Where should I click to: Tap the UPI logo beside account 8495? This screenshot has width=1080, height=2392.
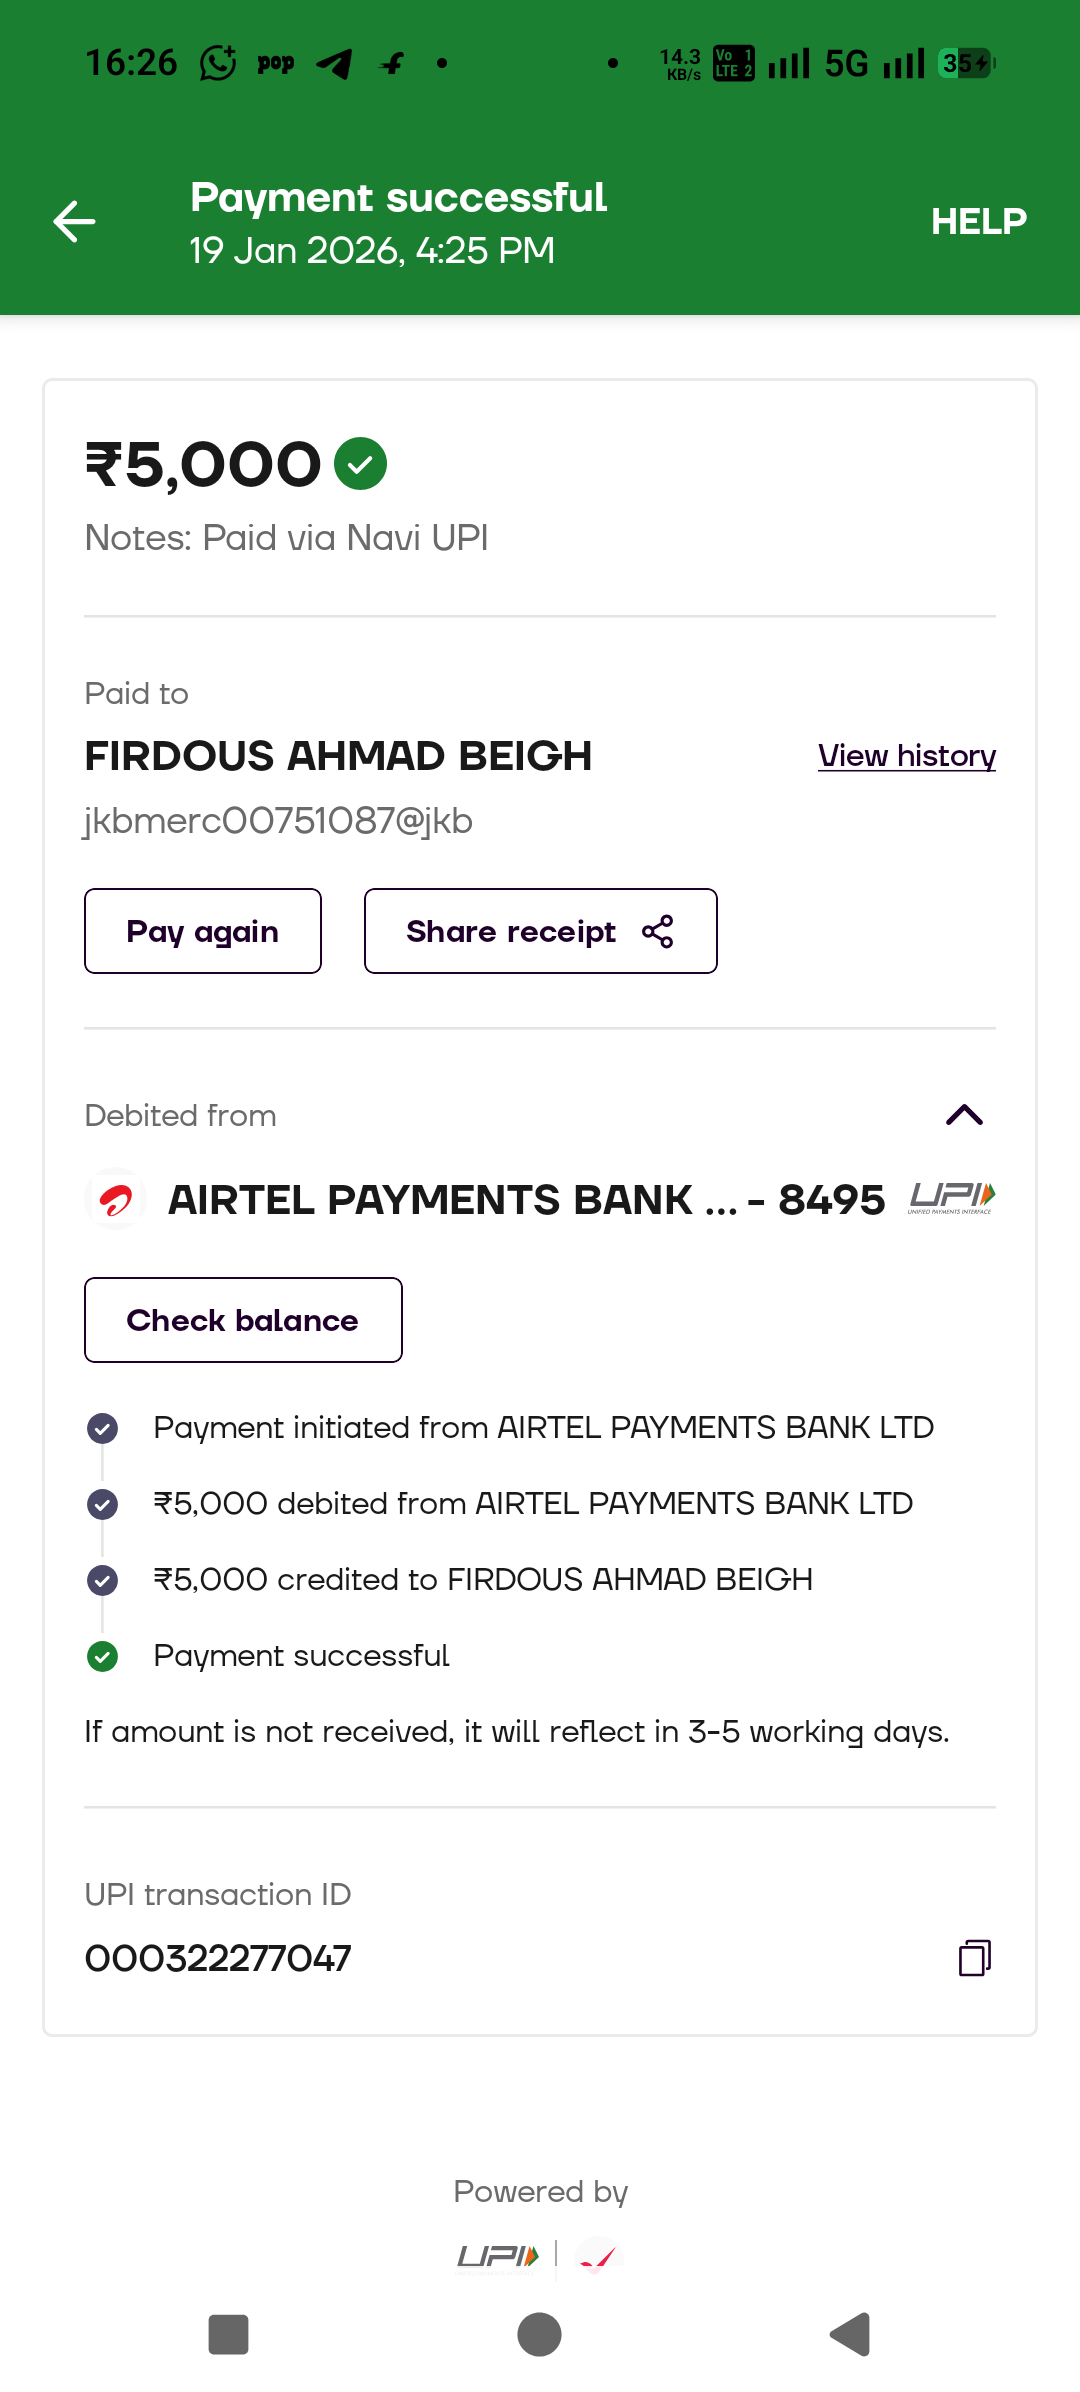pyautogui.click(x=951, y=1197)
